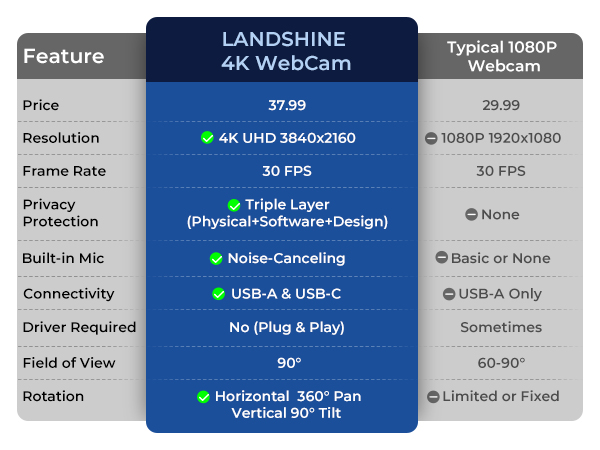
Task: Click the green checkmark next to USB-A & USB-C
Action: tap(218, 294)
